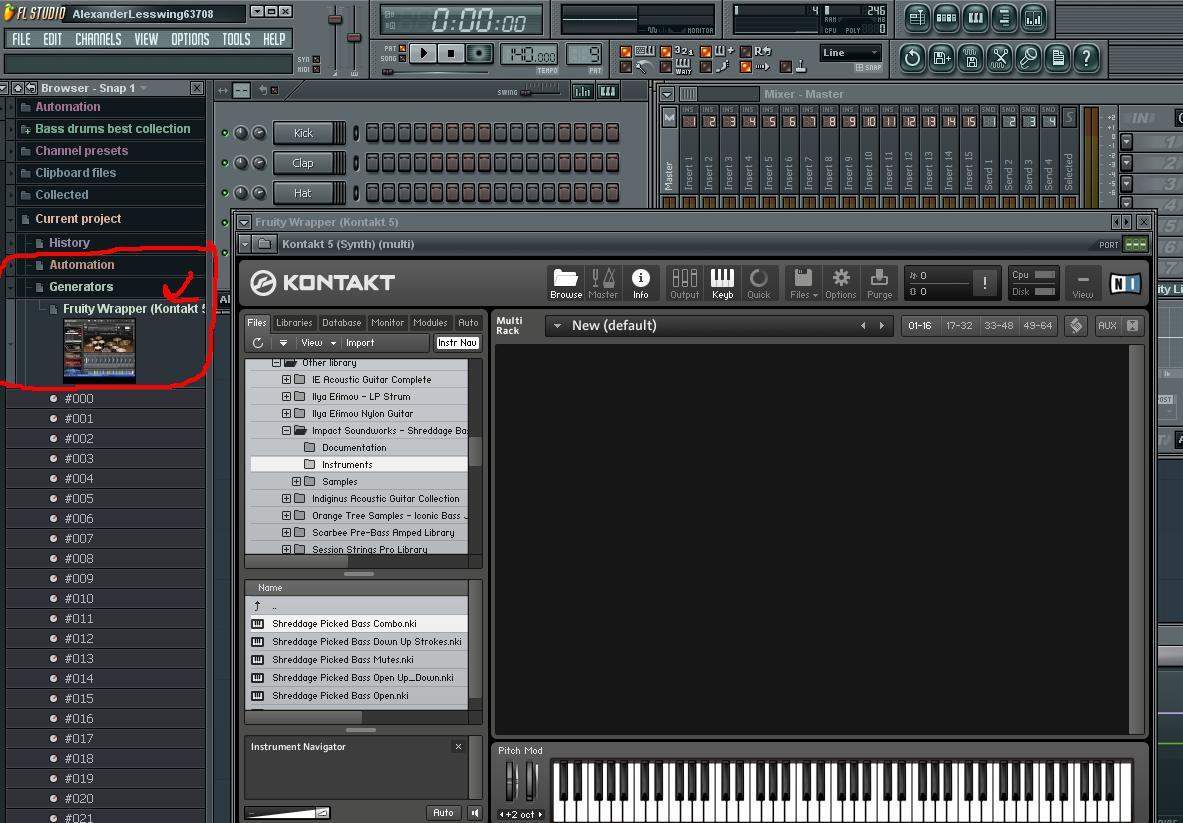Click Kontakt Pitch wheel
Viewport: 1183px width, 823px height.
(510, 781)
